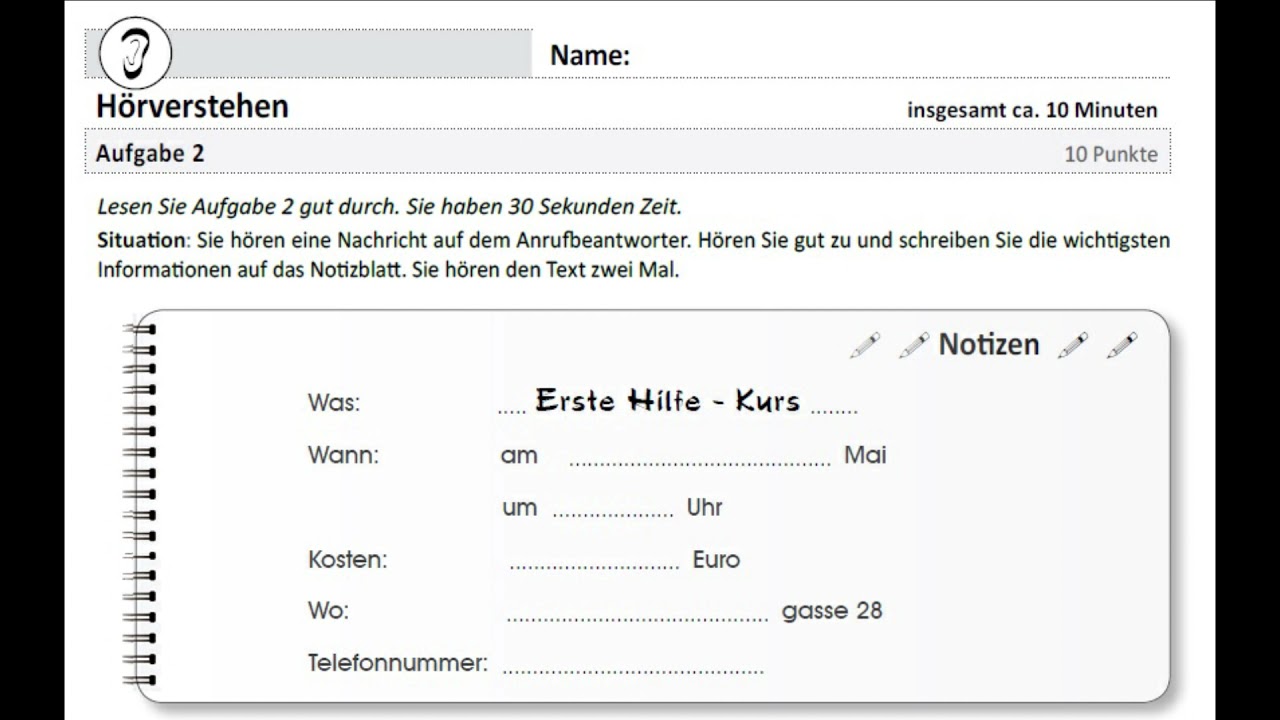The width and height of the screenshot is (1280, 720).
Task: Click the 'Hörverstehen' heading
Action: (x=192, y=106)
